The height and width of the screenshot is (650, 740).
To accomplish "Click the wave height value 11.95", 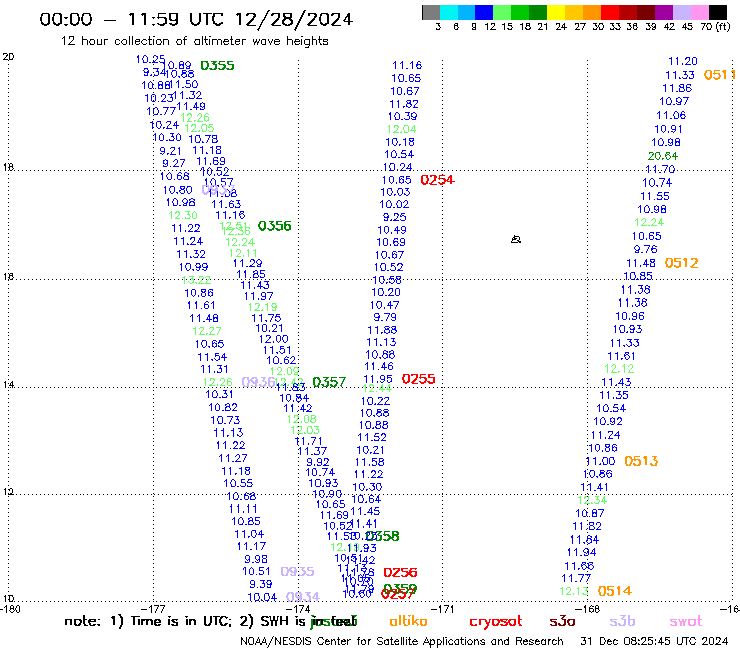I will pos(378,379).
